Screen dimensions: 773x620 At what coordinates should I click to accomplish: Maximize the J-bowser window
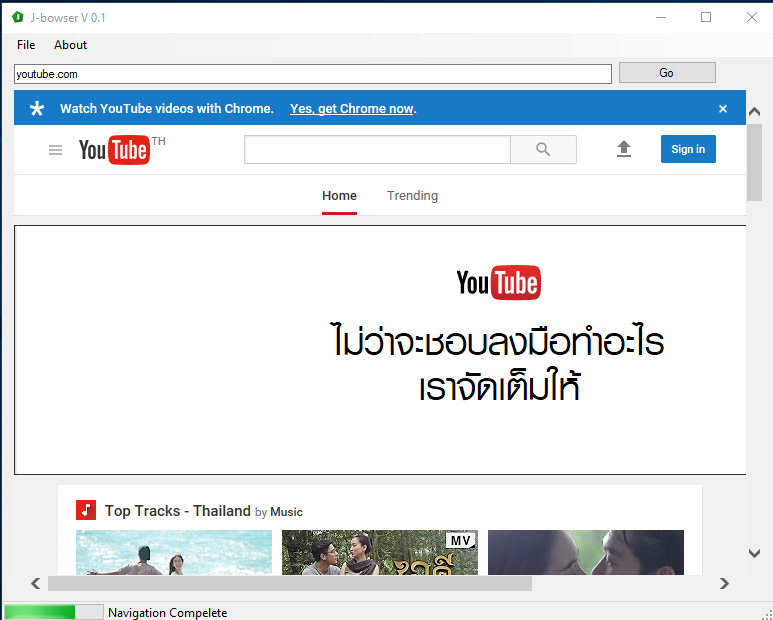tap(706, 17)
